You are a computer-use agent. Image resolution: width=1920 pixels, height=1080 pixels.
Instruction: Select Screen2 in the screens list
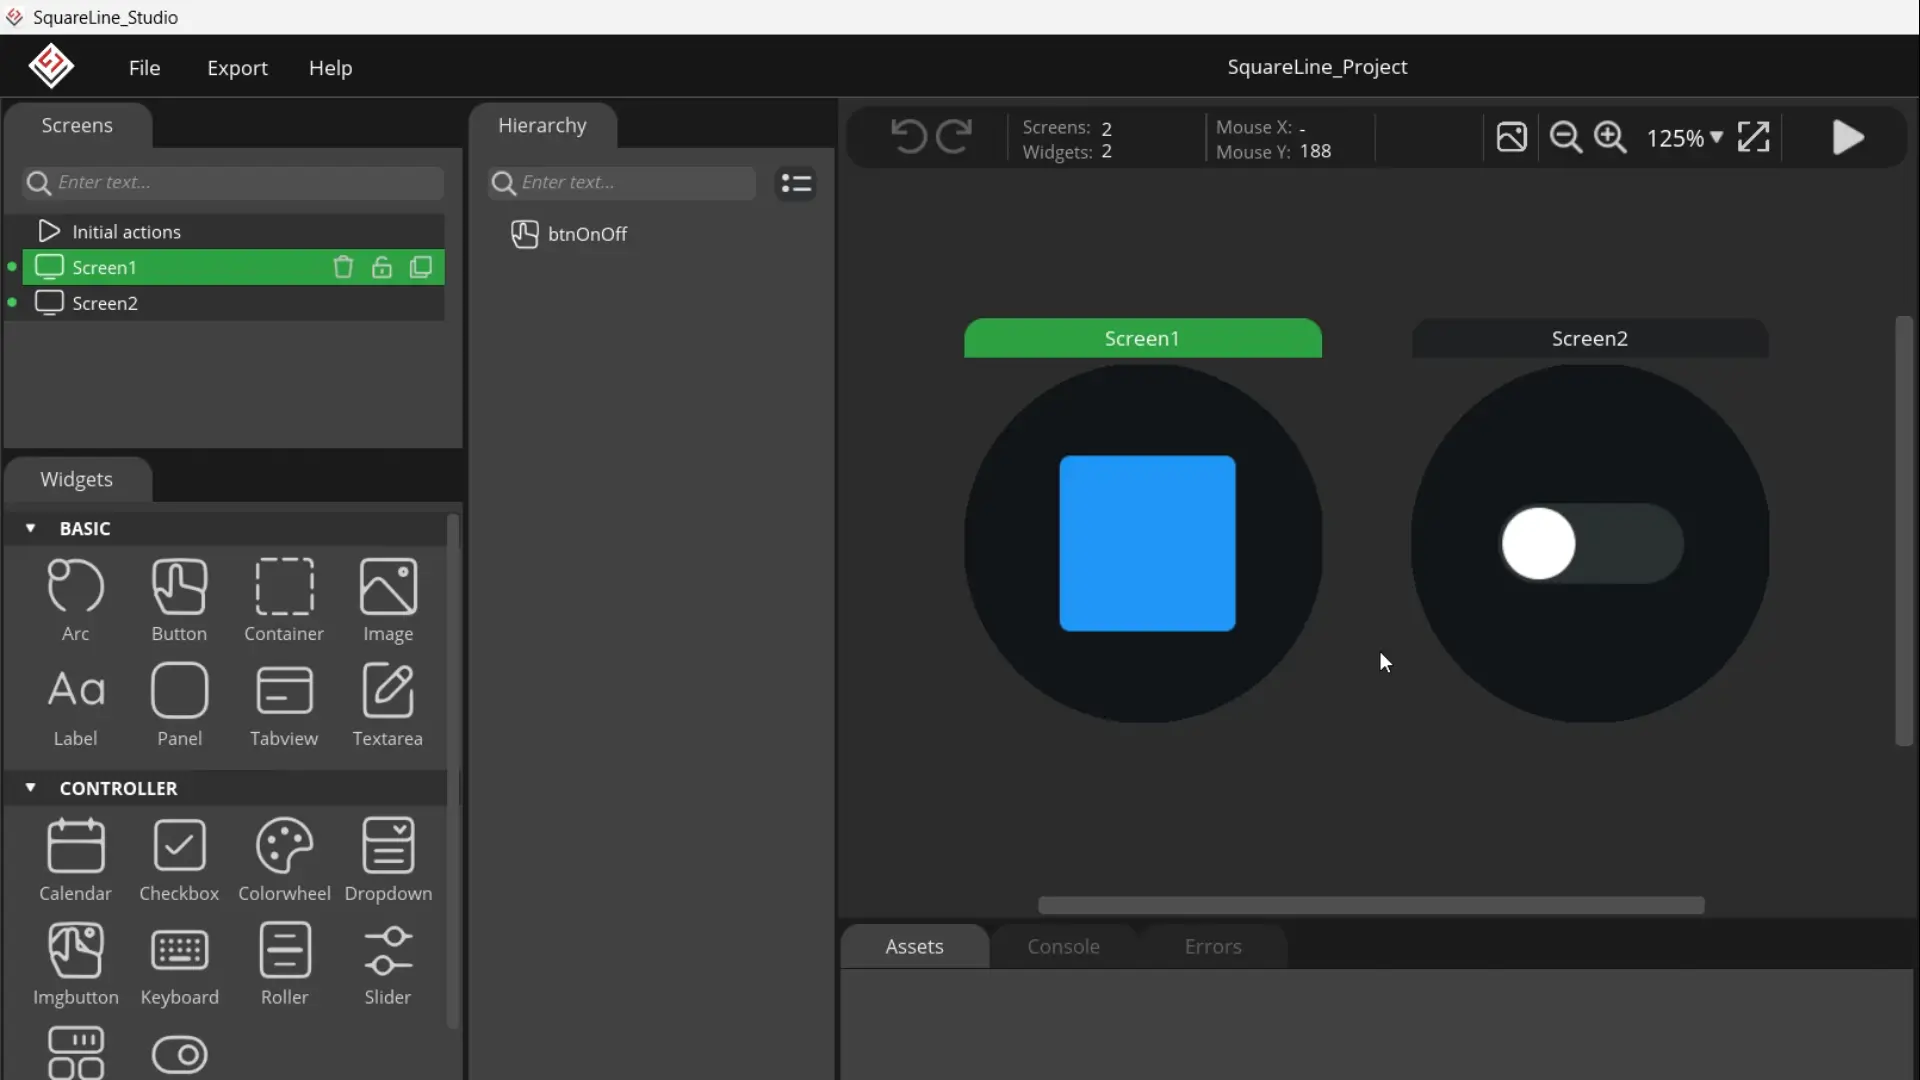105,303
